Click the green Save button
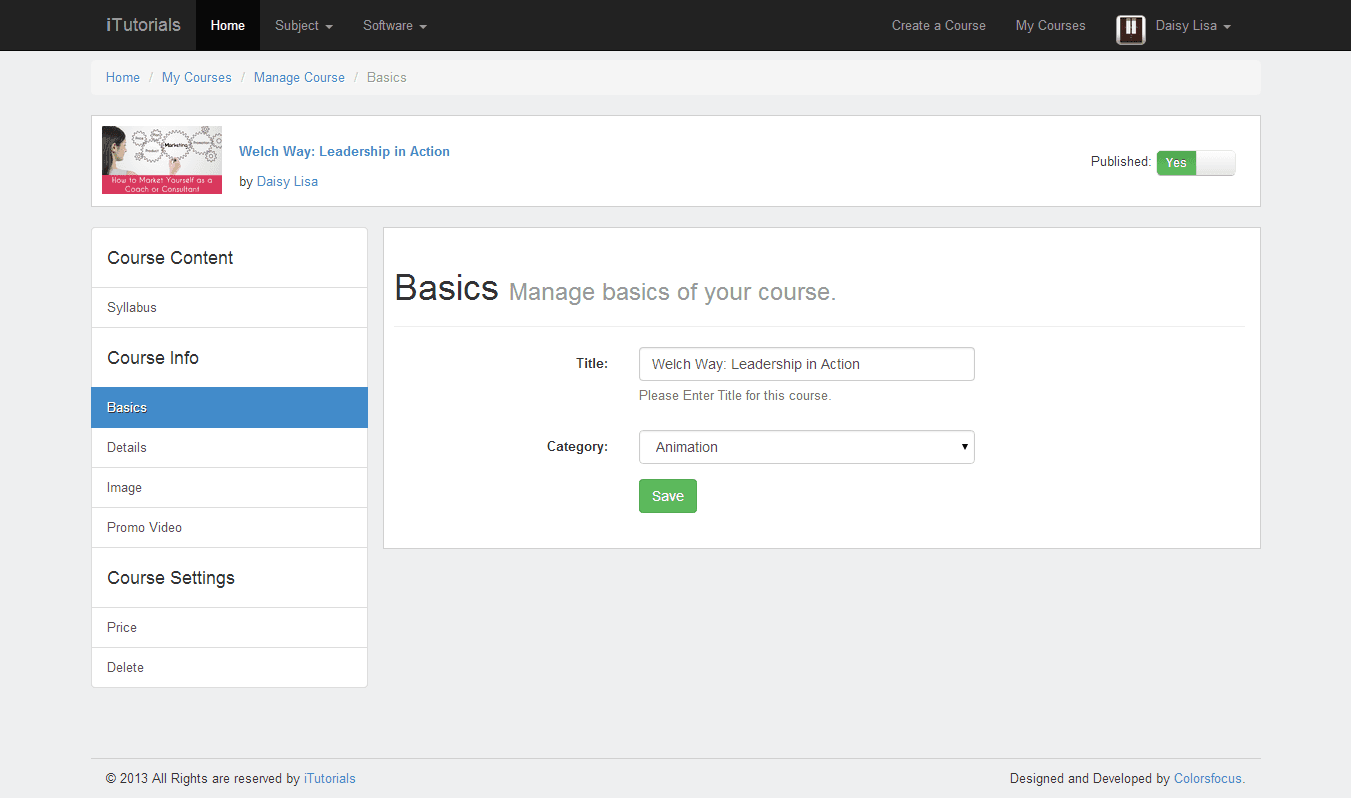Image resolution: width=1351 pixels, height=798 pixels. [668, 496]
